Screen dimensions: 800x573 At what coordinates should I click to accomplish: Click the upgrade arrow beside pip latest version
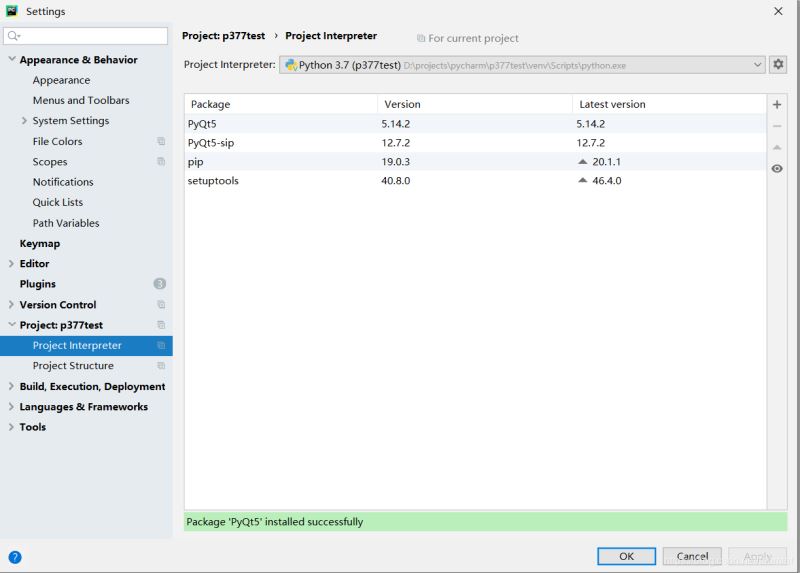coord(583,162)
